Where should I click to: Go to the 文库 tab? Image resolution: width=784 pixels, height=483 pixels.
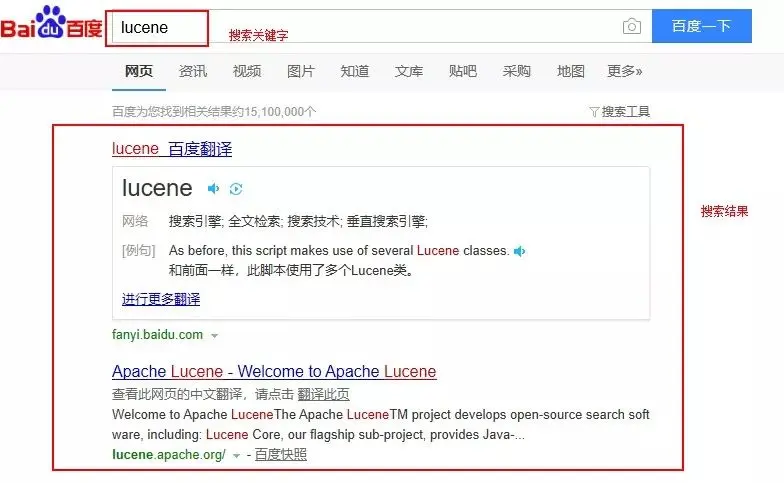[409, 71]
